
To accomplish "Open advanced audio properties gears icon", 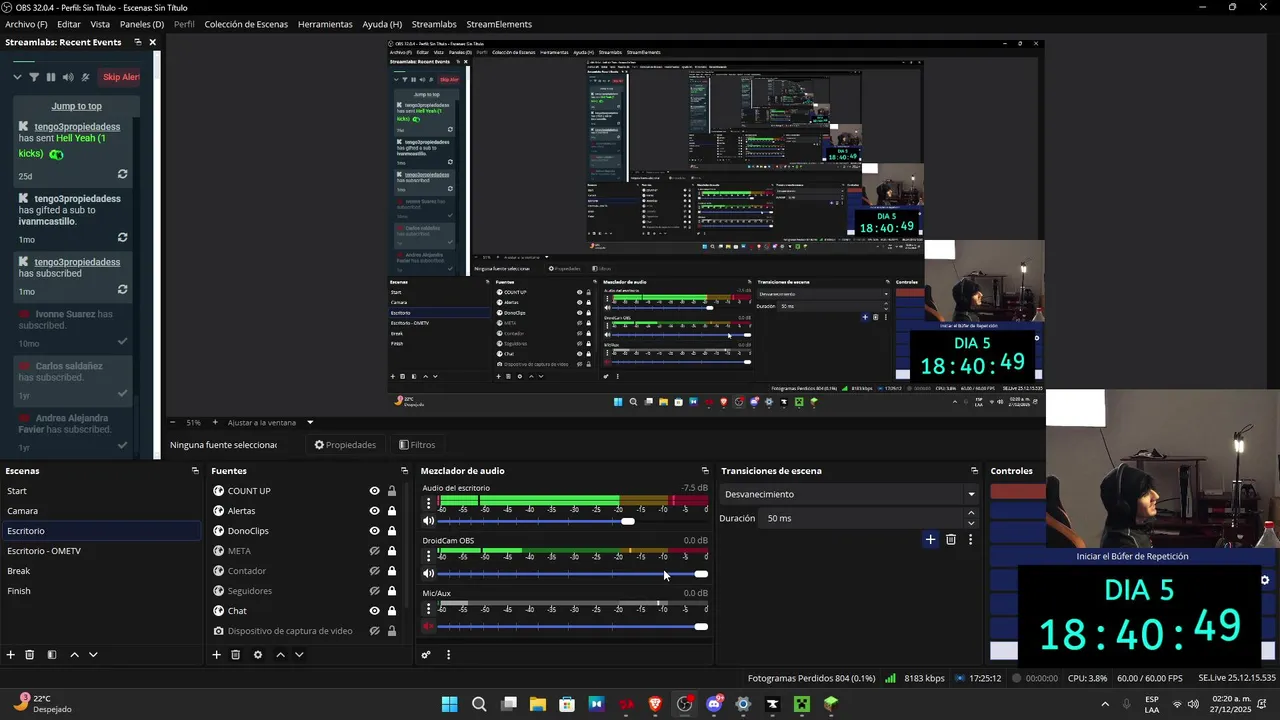I will coord(426,655).
